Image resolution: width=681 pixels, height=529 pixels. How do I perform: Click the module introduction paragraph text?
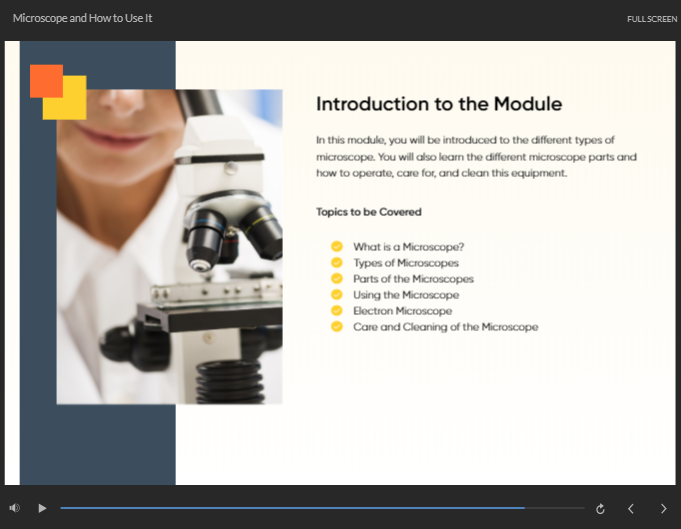click(x=476, y=157)
